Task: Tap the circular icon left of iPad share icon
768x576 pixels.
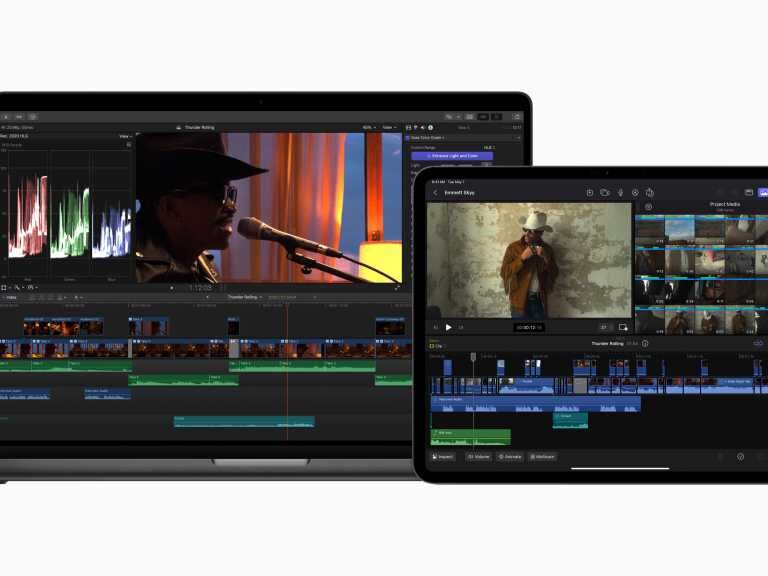Action: pyautogui.click(x=635, y=192)
